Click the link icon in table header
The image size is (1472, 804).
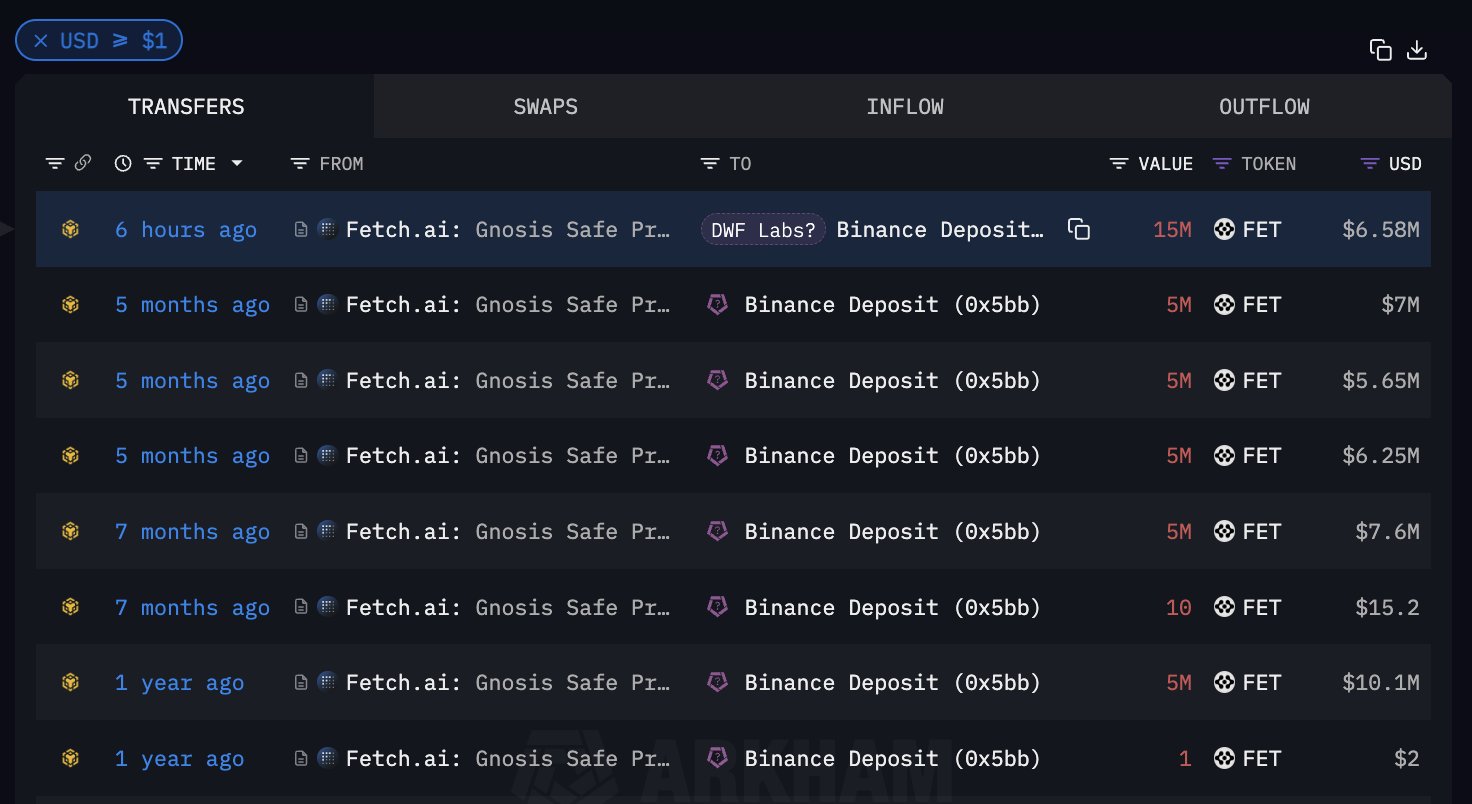(83, 163)
